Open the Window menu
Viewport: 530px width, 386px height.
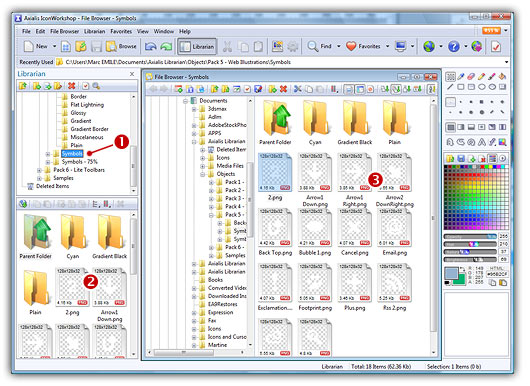click(164, 31)
